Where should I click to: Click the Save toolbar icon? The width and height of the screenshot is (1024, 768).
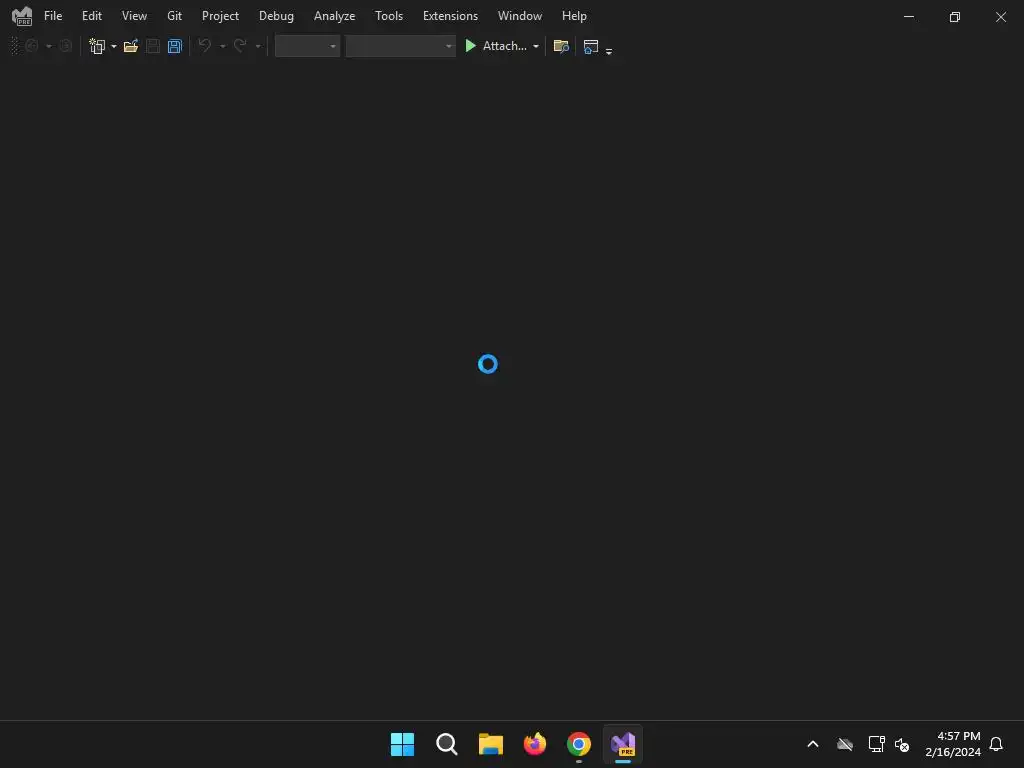153,46
